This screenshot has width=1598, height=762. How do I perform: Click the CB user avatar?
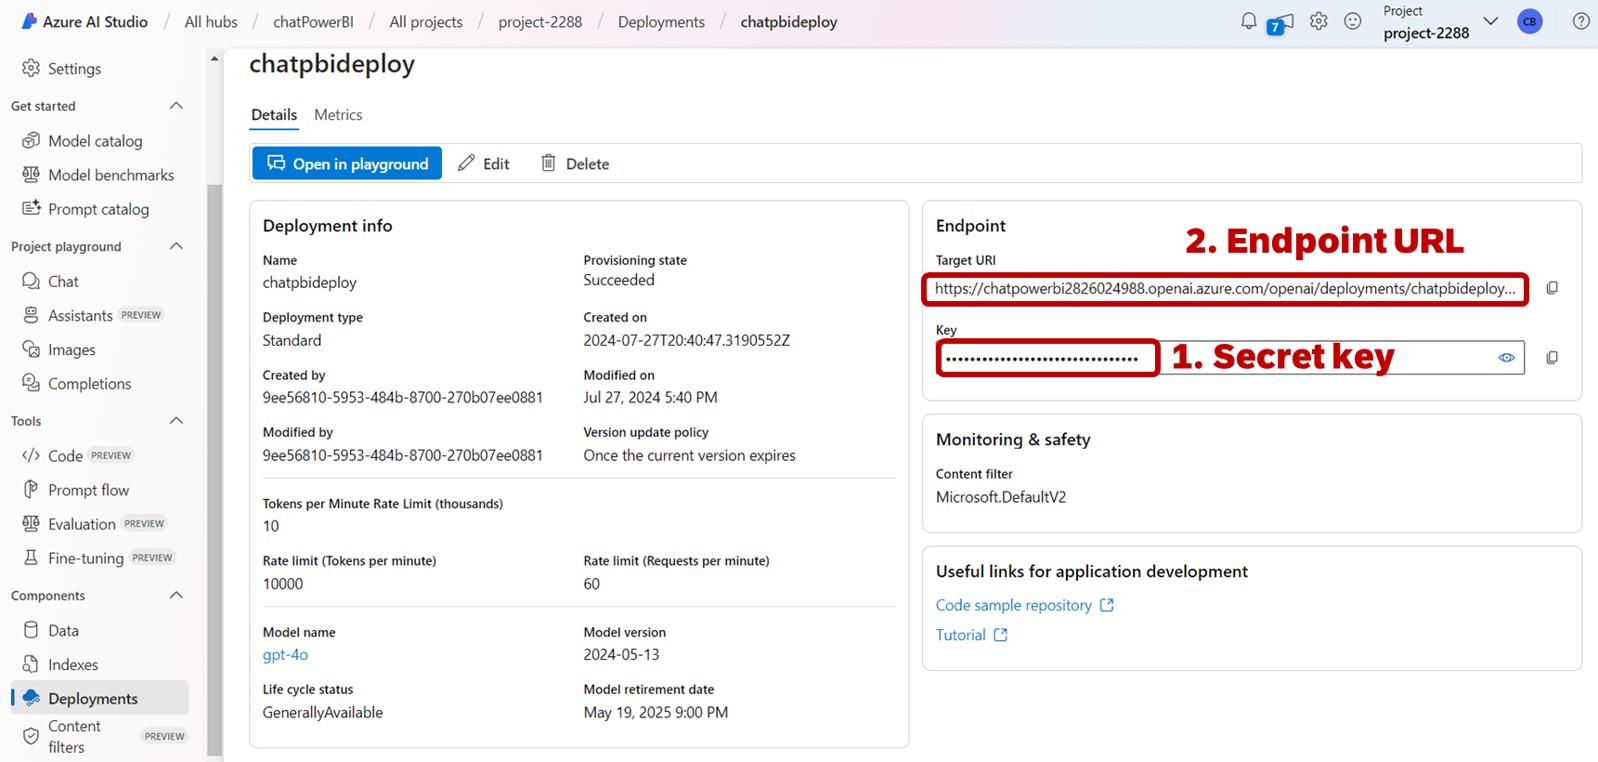tap(1529, 21)
